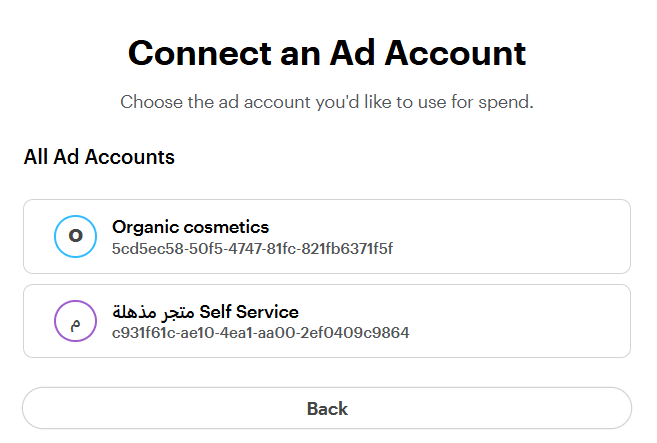Click account ID starting with c931f61c
The height and width of the screenshot is (443, 657).
pyautogui.click(x=260, y=332)
